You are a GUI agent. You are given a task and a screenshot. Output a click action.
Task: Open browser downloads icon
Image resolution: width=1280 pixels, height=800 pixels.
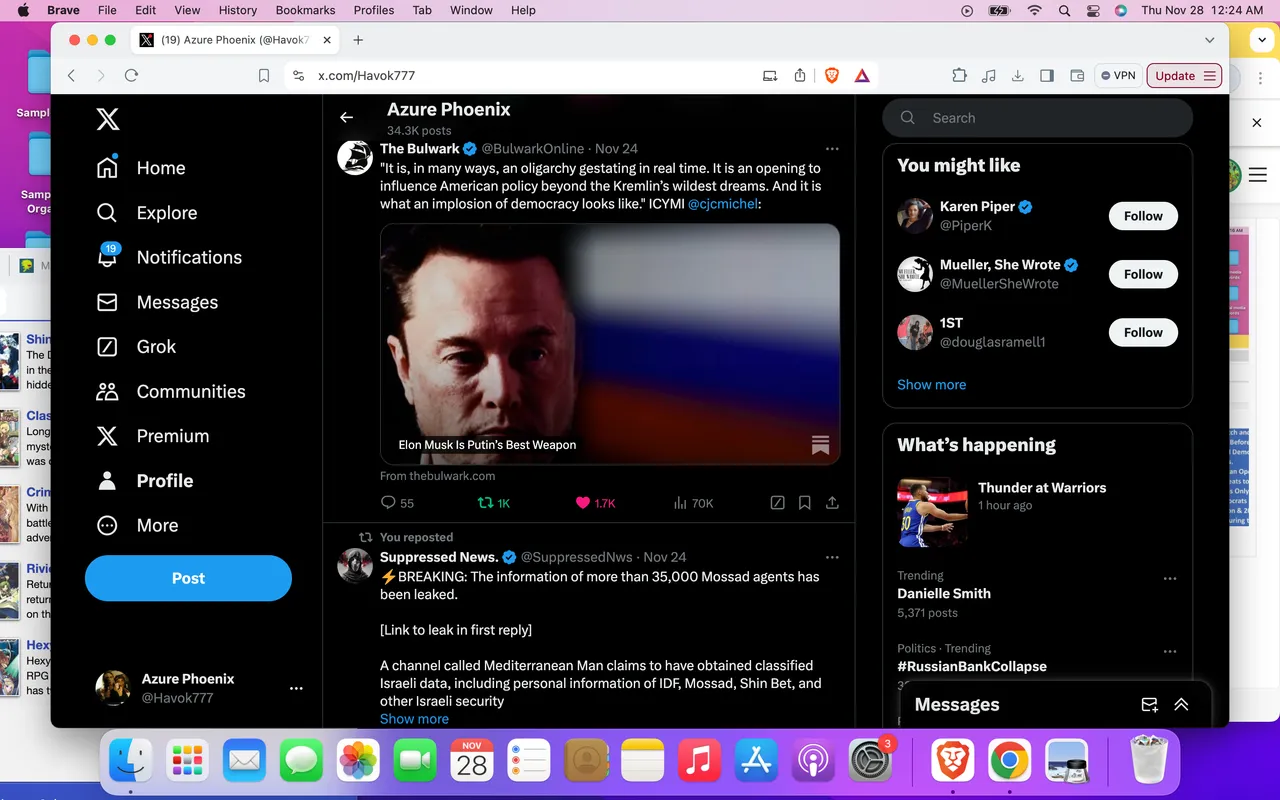[x=1018, y=76]
